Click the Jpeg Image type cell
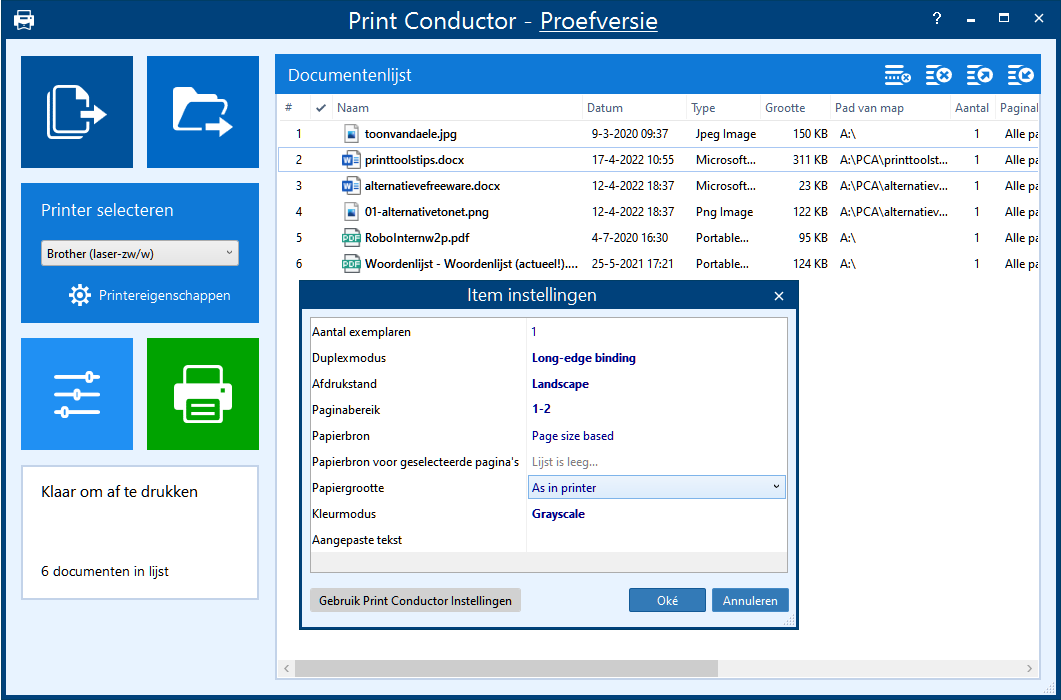This screenshot has width=1061, height=700. (x=726, y=134)
